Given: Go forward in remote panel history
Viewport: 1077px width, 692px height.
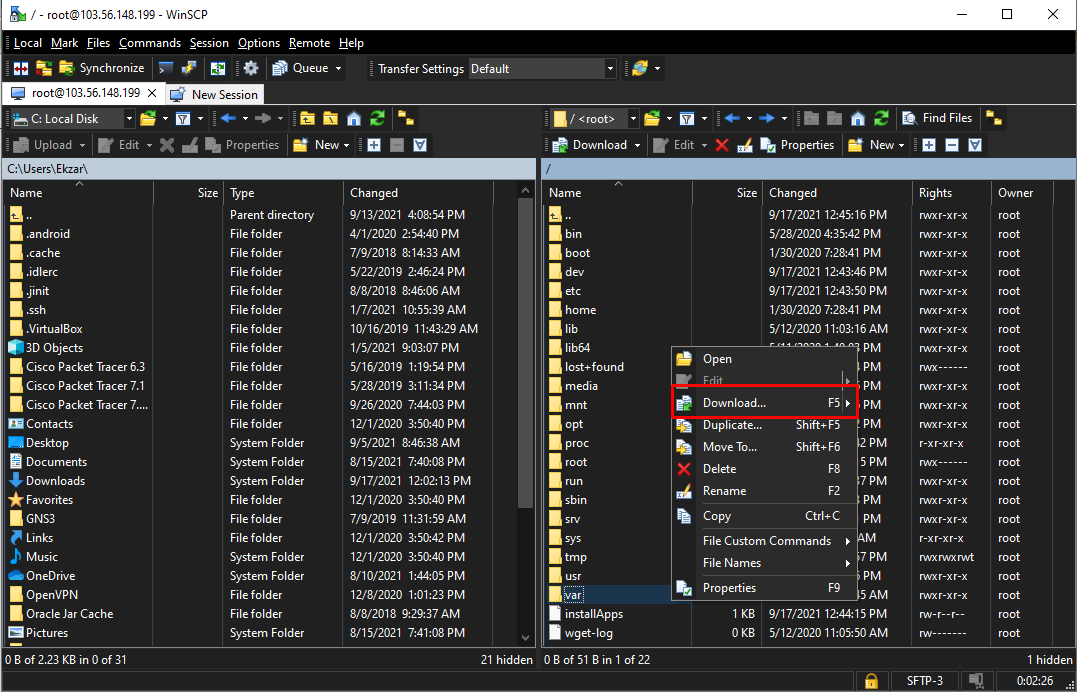Looking at the screenshot, I should click(767, 119).
